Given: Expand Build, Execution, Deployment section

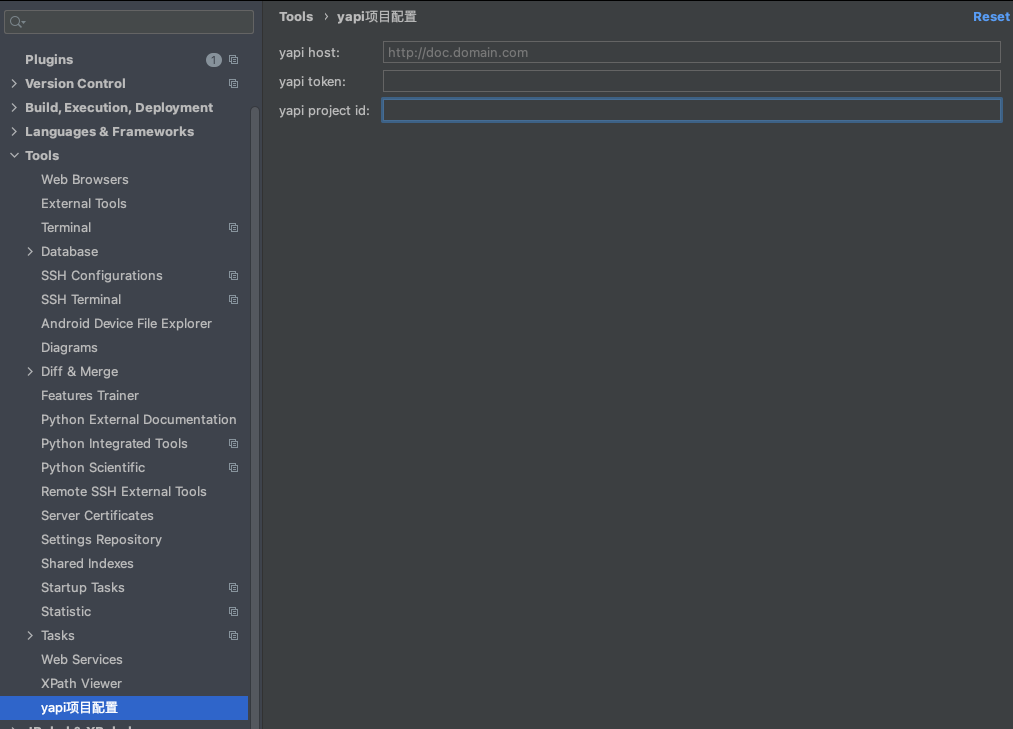Looking at the screenshot, I should click(14, 107).
